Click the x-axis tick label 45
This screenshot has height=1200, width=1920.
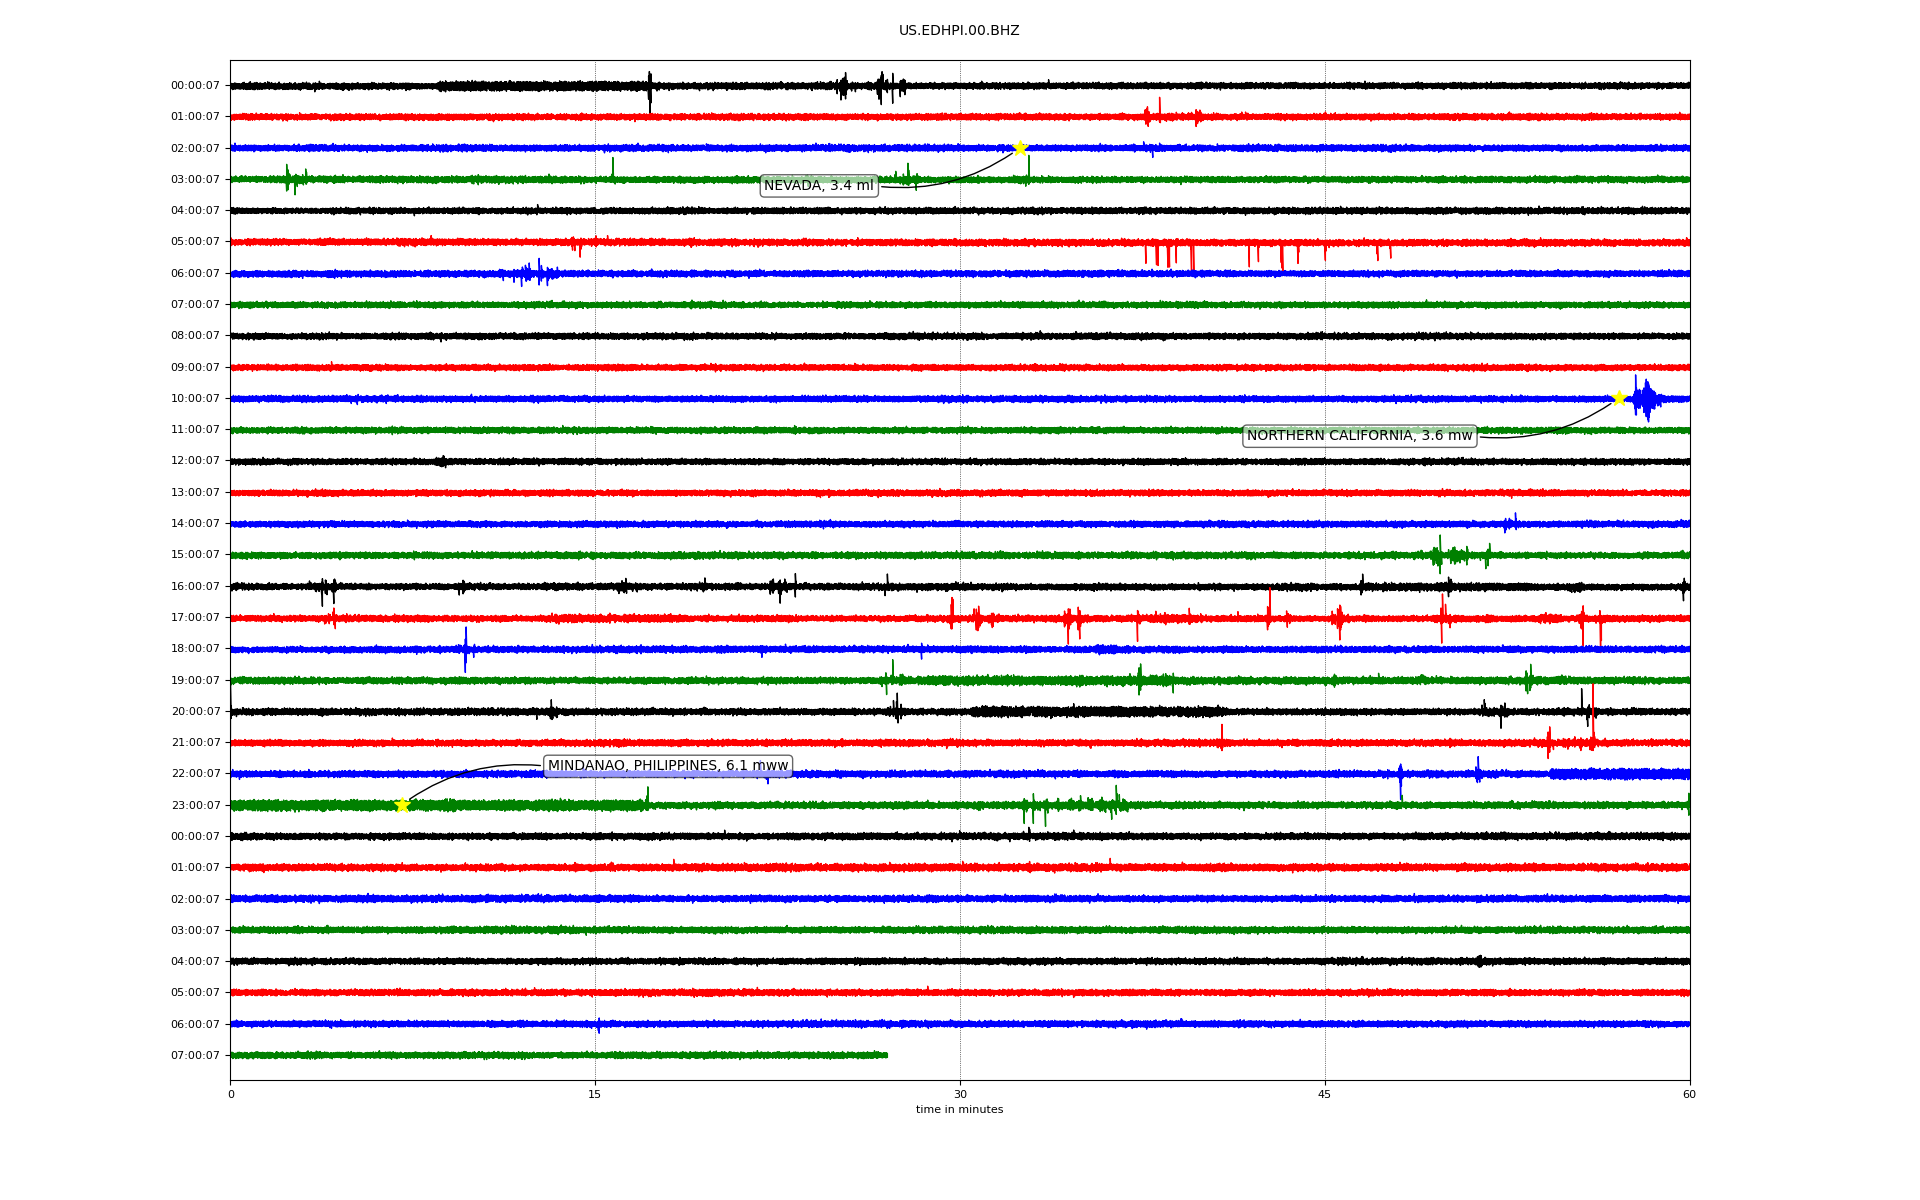(1325, 1094)
